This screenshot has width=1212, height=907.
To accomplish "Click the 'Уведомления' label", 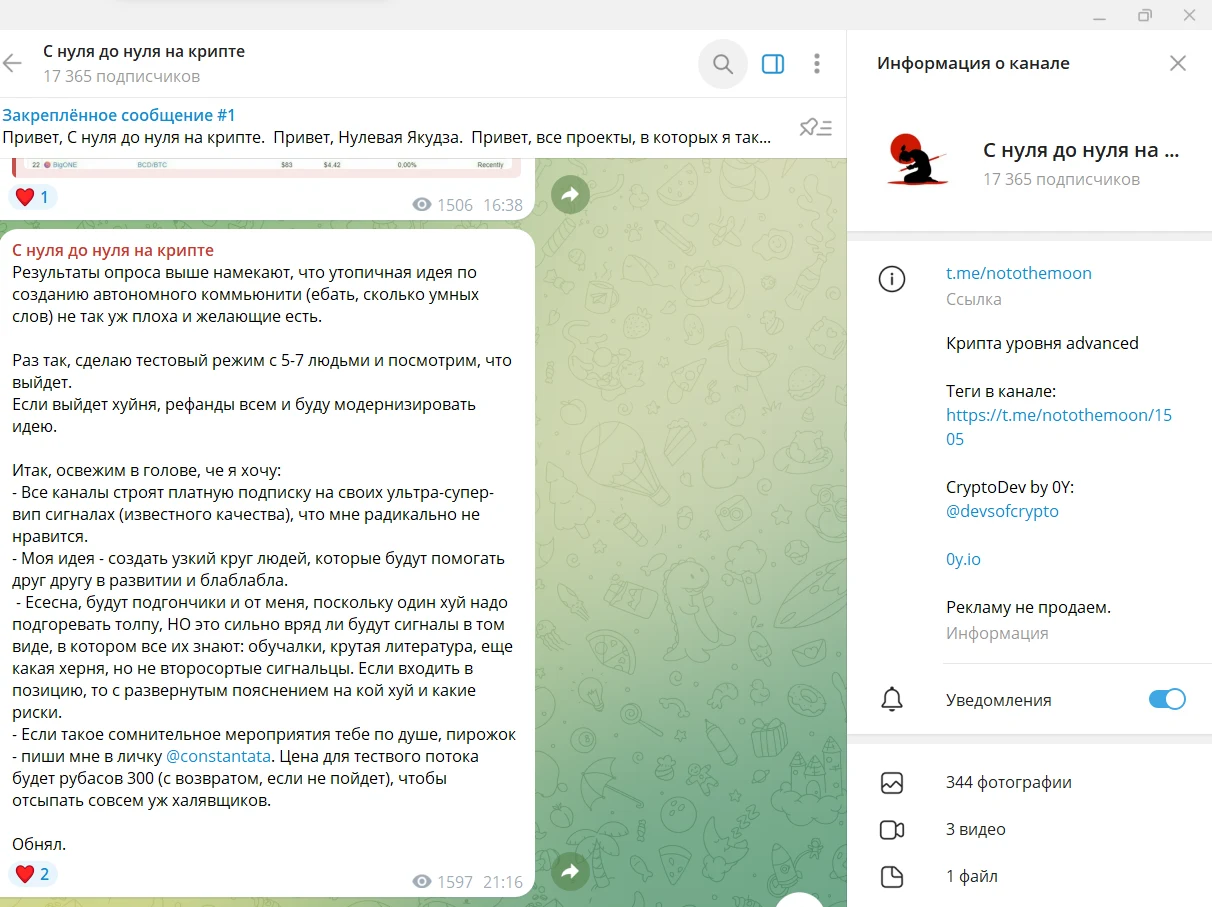I will 998,700.
